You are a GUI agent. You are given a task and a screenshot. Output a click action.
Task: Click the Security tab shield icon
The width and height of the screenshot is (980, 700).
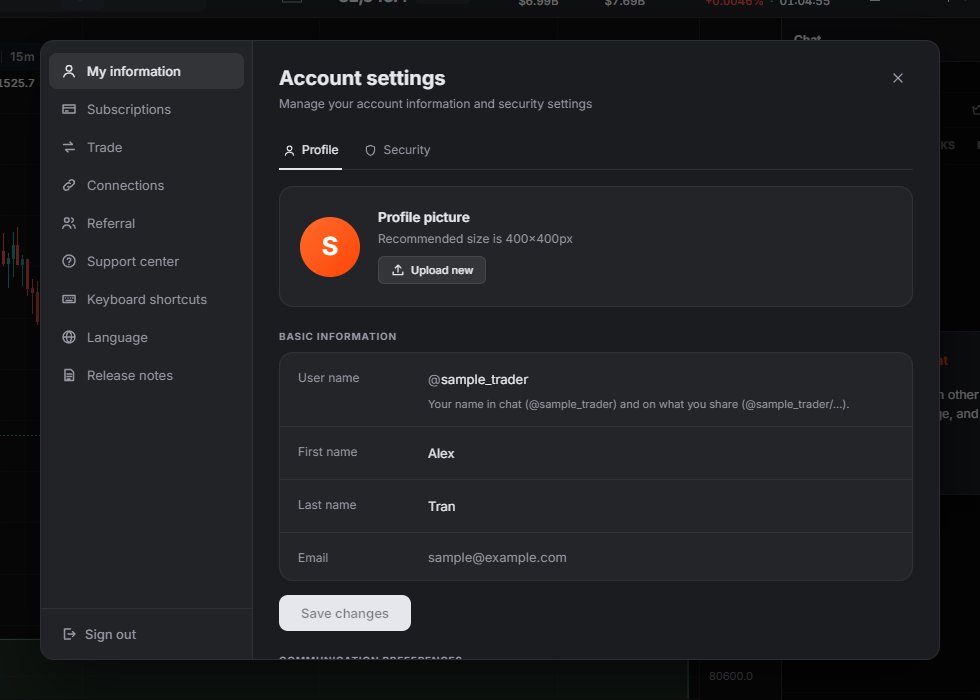tap(371, 151)
